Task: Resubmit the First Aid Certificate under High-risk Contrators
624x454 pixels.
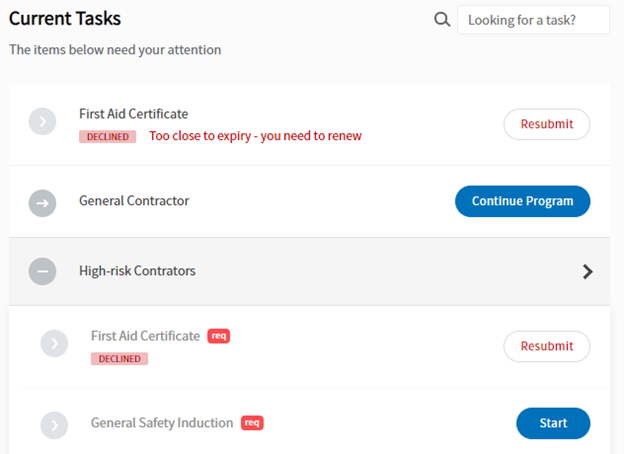Action: point(547,346)
